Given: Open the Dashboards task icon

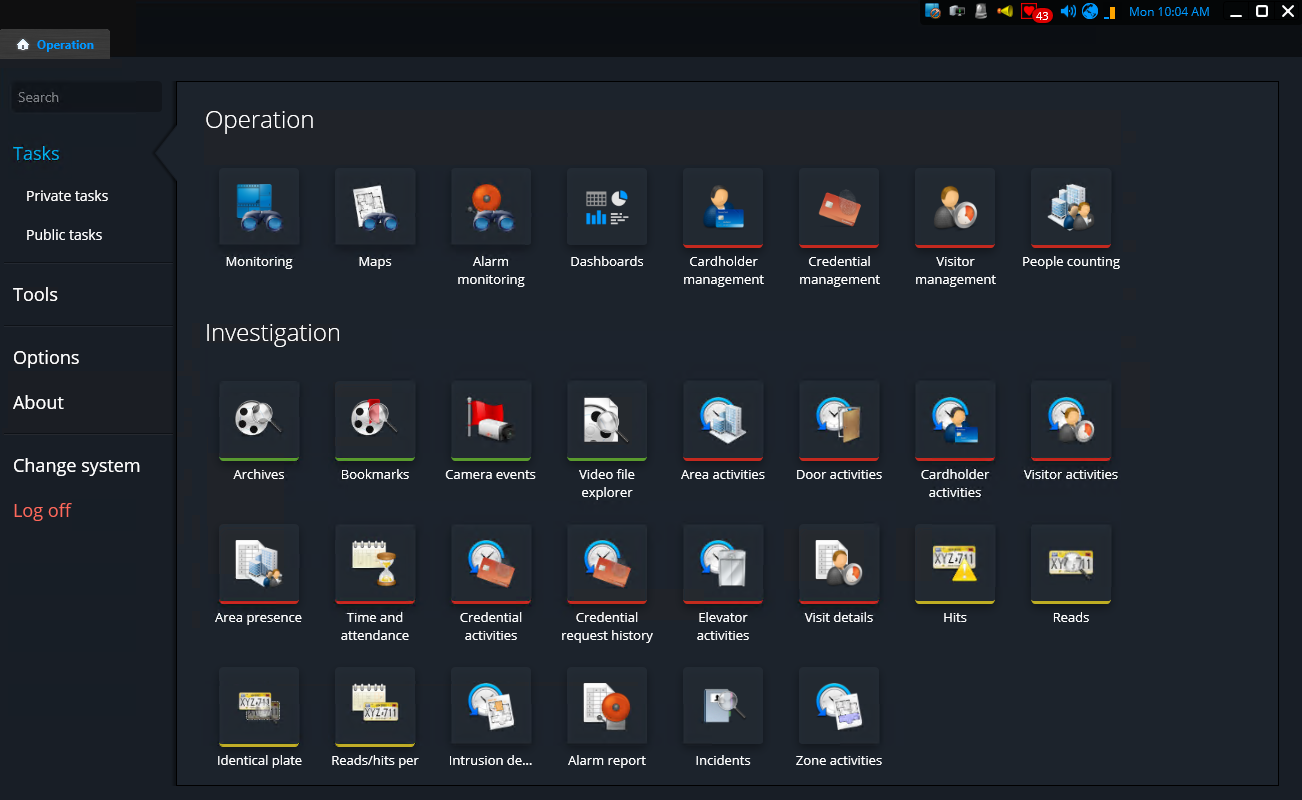Looking at the screenshot, I should tap(607, 207).
